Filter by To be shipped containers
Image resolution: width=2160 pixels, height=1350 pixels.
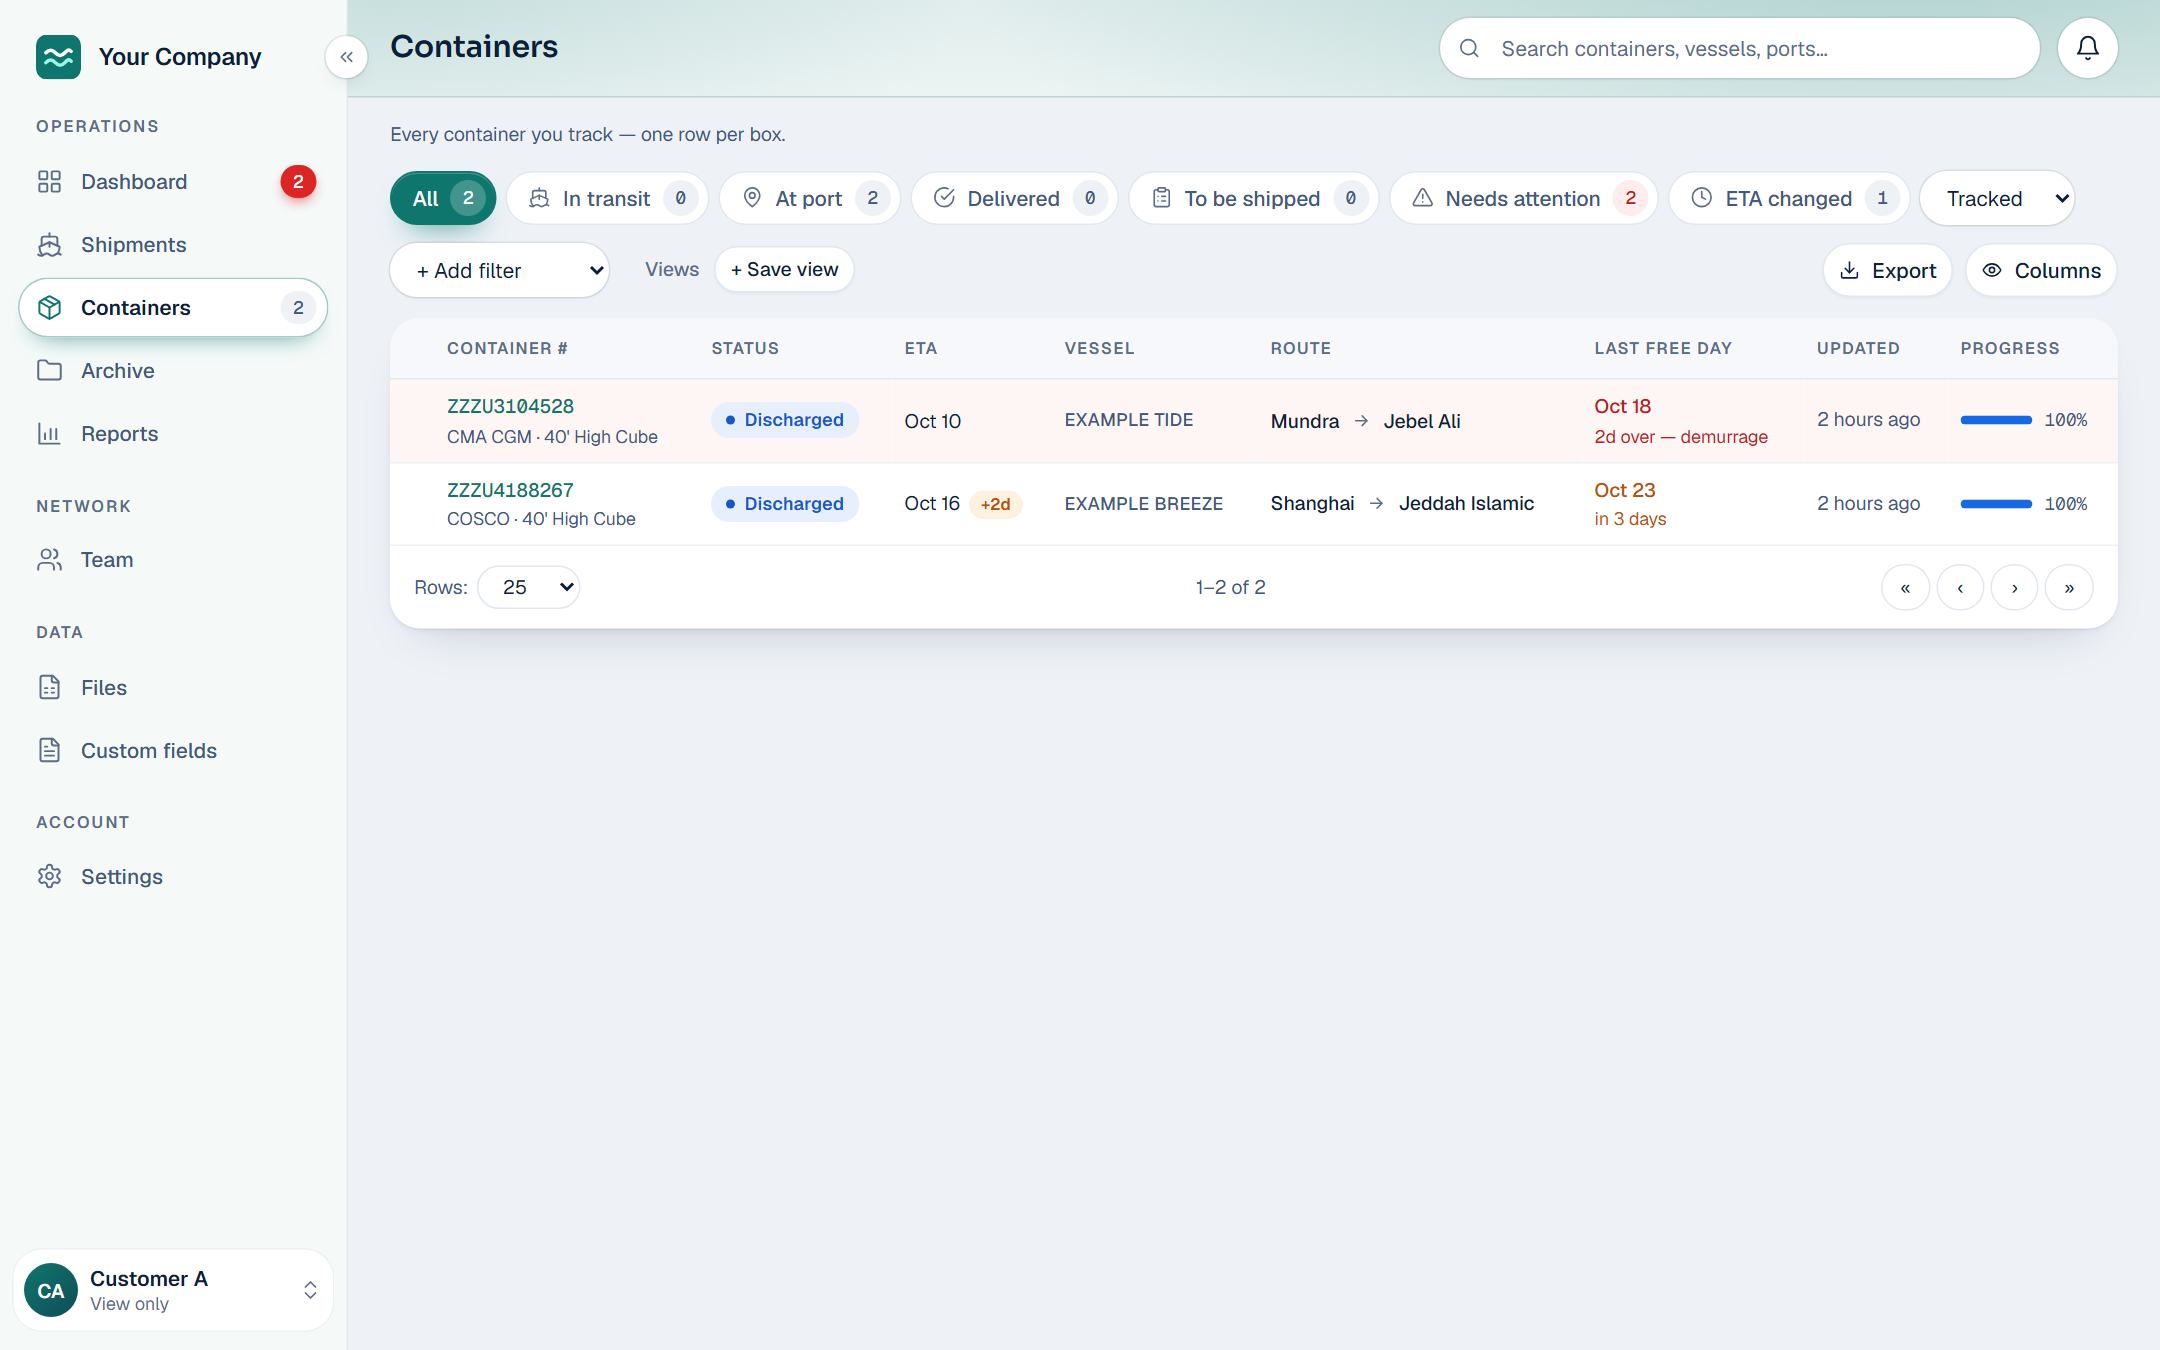(x=1253, y=198)
